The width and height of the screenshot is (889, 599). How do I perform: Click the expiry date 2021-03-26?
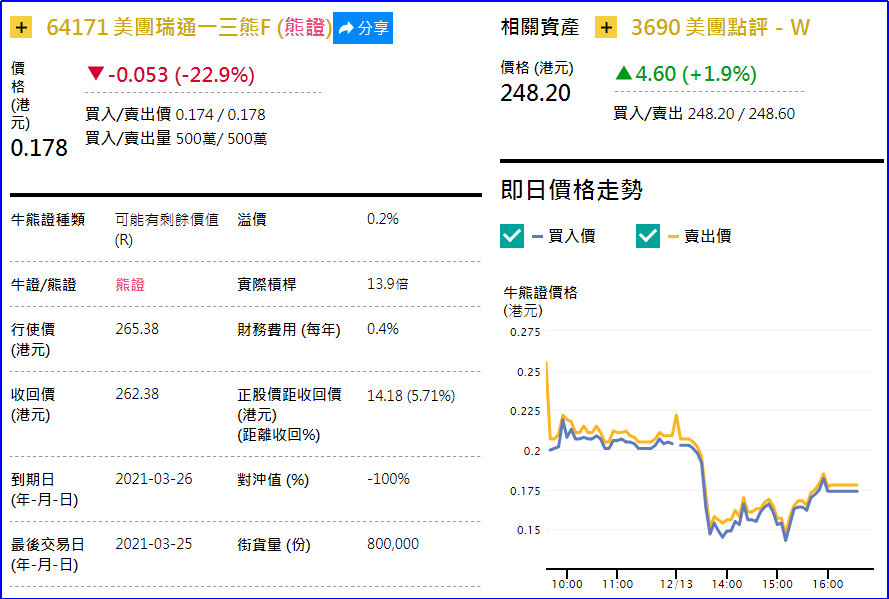click(154, 479)
